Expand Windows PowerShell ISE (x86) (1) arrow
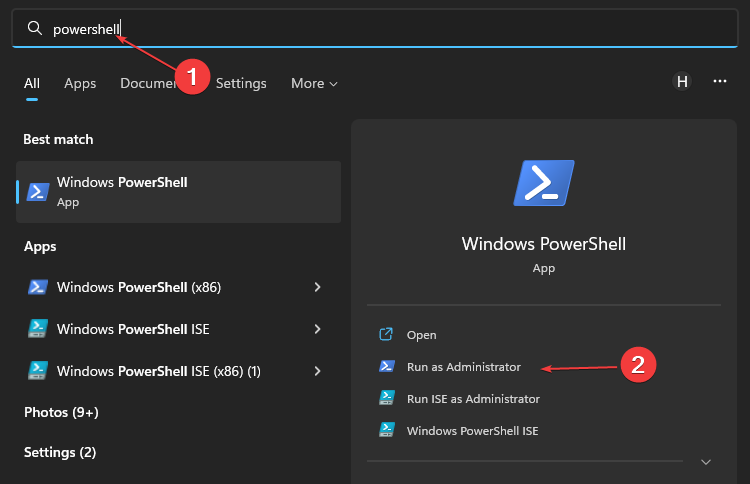750x484 pixels. [x=318, y=371]
